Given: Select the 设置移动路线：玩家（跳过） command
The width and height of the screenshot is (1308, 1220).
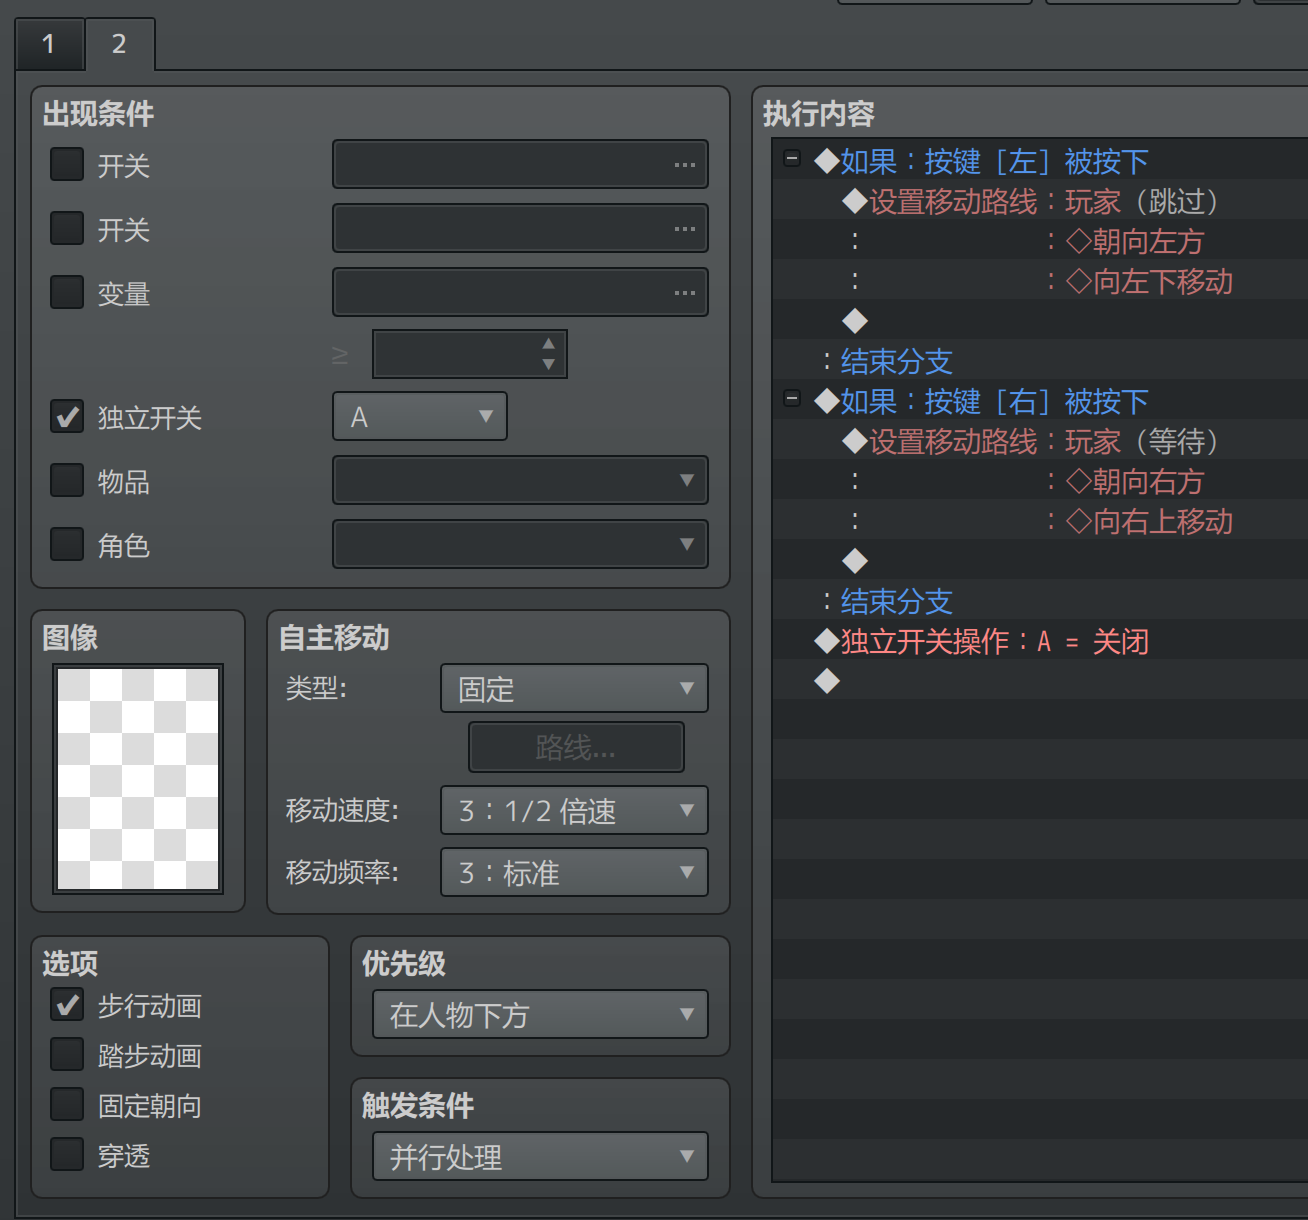Looking at the screenshot, I should tap(1031, 201).
